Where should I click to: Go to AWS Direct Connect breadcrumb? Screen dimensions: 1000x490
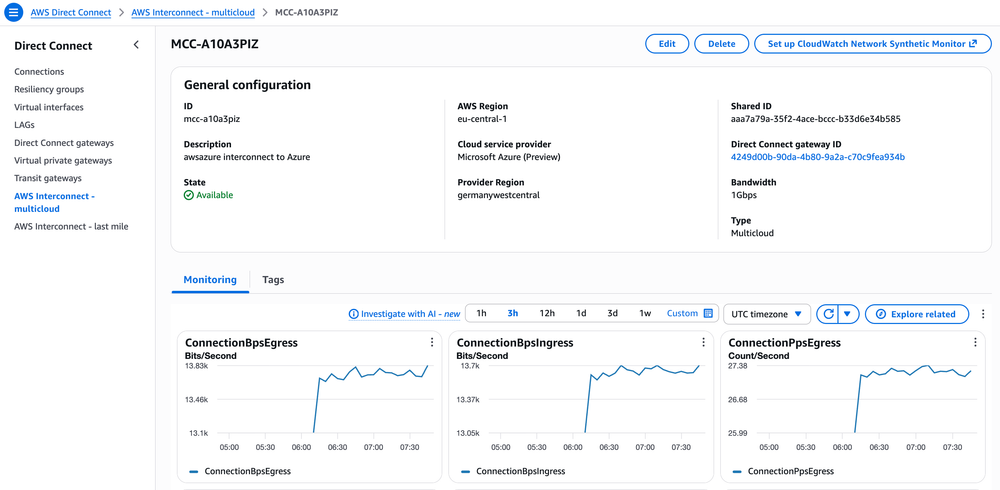click(71, 13)
